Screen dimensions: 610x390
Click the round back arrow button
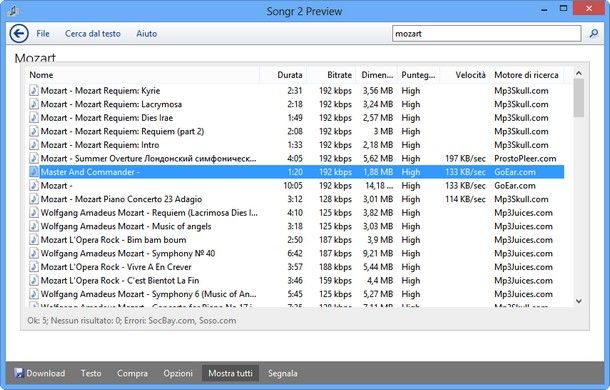(19, 33)
